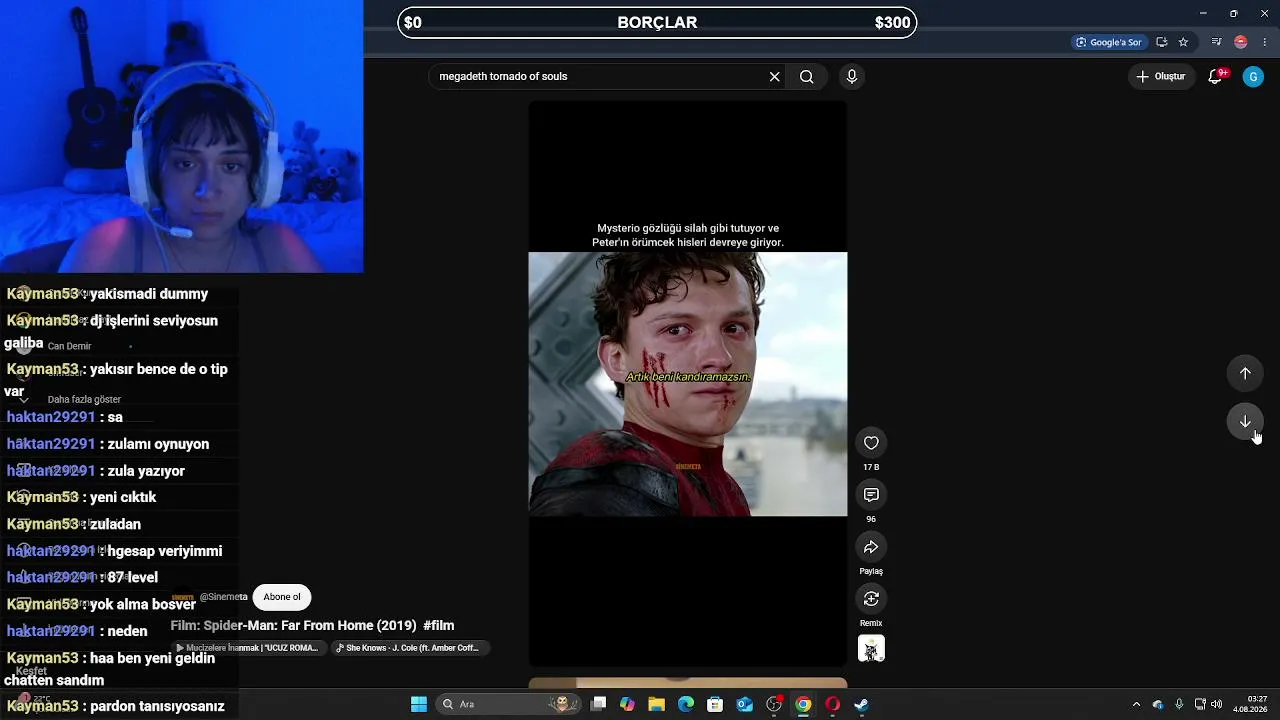Open the YouTube account avatar menu
This screenshot has width=1280, height=720.
[1253, 77]
